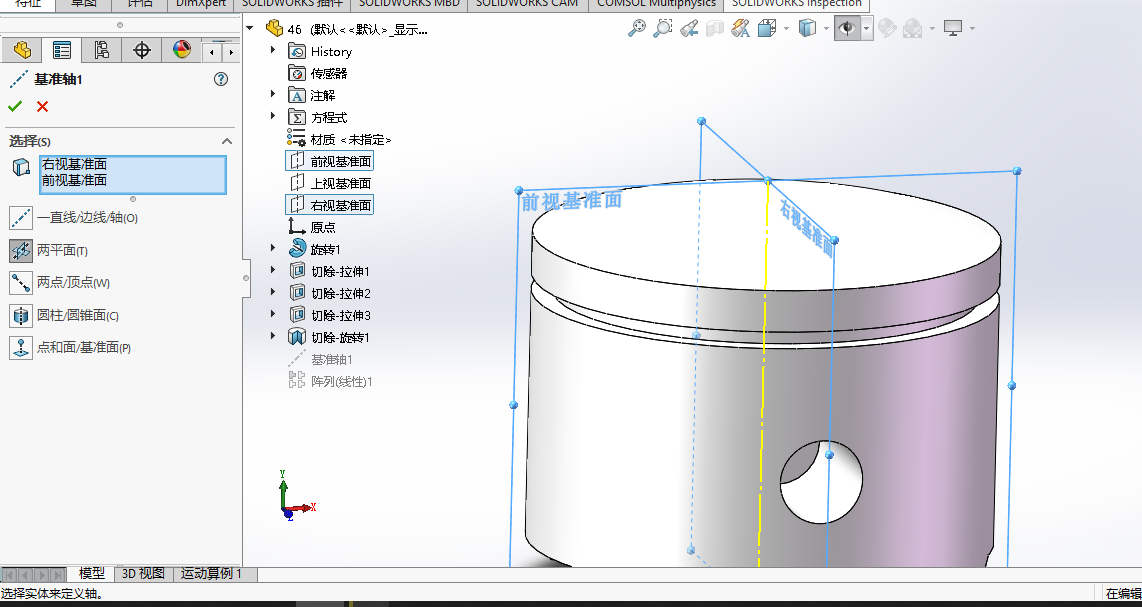
Task: Switch to the SOLIDWORKS CAM tab
Action: [x=527, y=4]
